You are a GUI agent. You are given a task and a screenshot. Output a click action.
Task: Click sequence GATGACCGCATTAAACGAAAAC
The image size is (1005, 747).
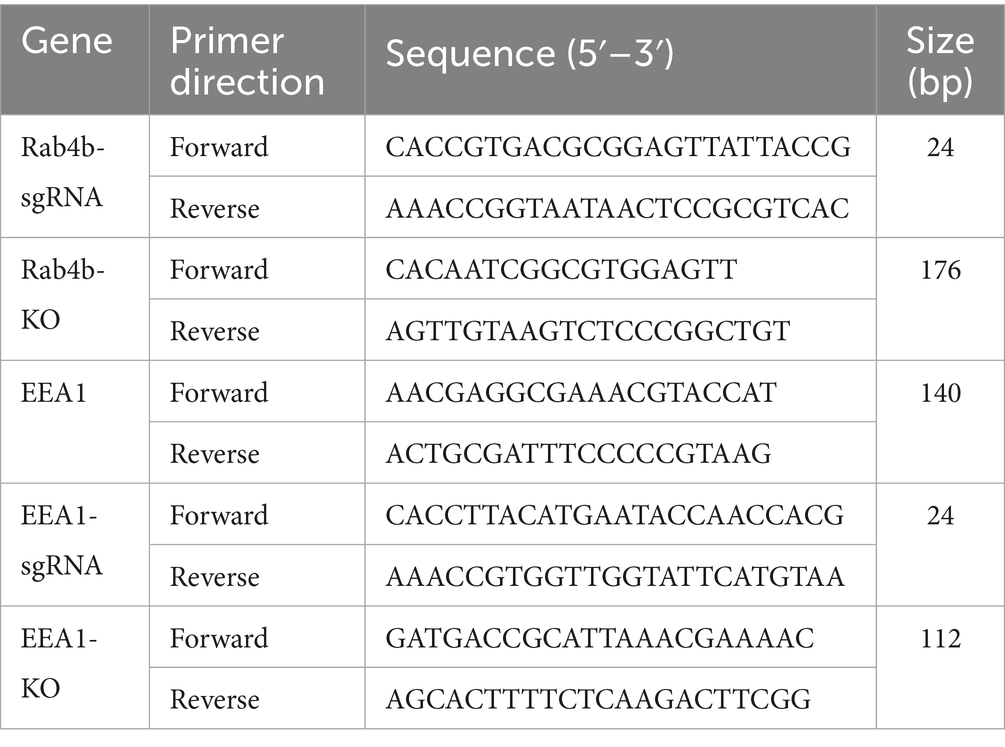[x=595, y=639]
